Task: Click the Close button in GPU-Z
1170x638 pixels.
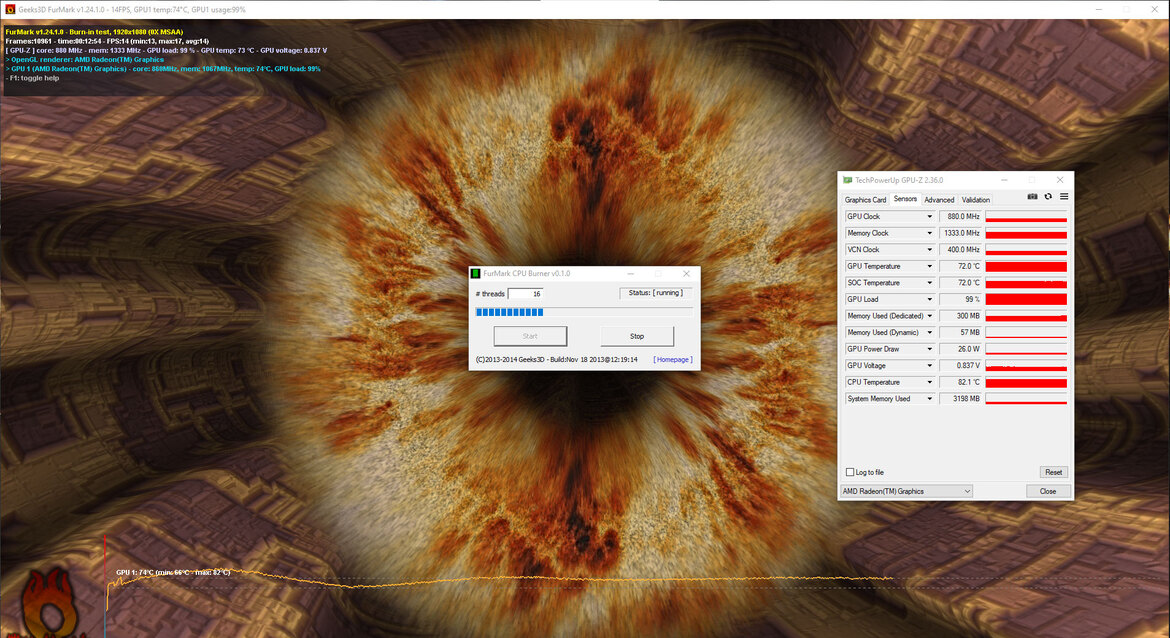Action: pyautogui.click(x=1048, y=492)
